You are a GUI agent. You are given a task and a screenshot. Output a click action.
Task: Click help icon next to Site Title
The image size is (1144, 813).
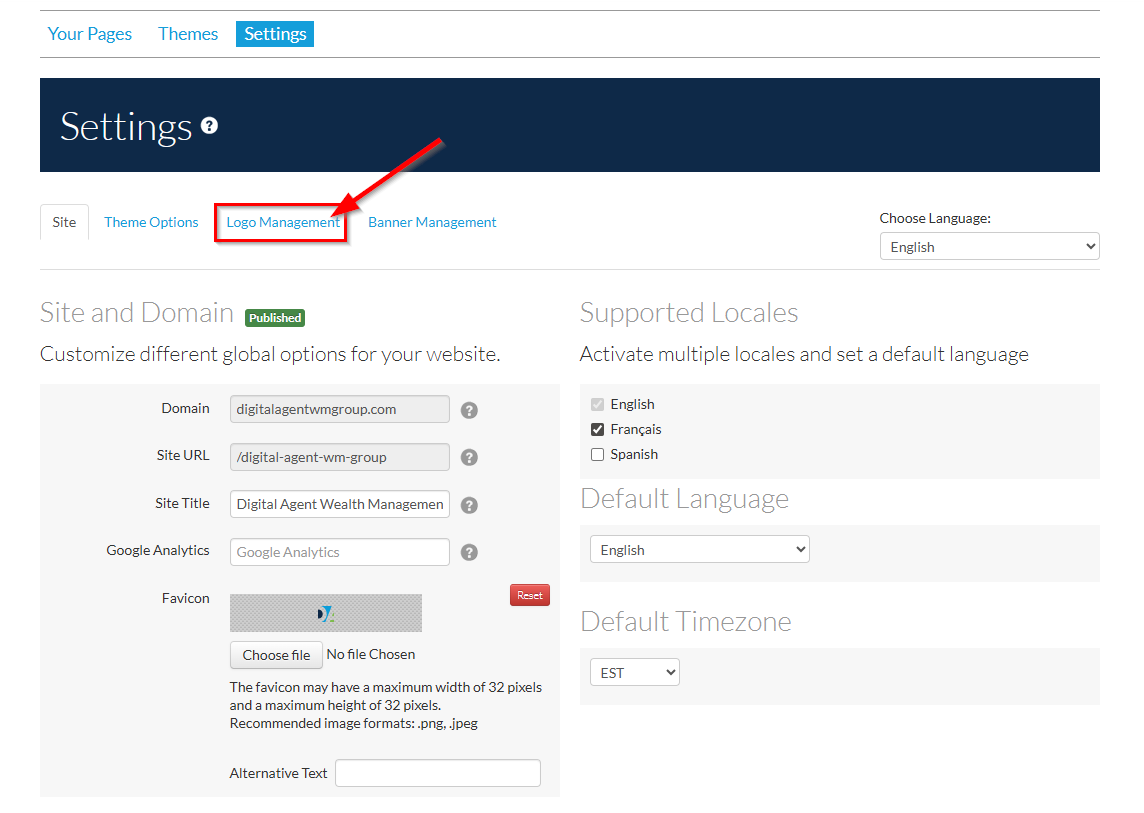point(469,505)
